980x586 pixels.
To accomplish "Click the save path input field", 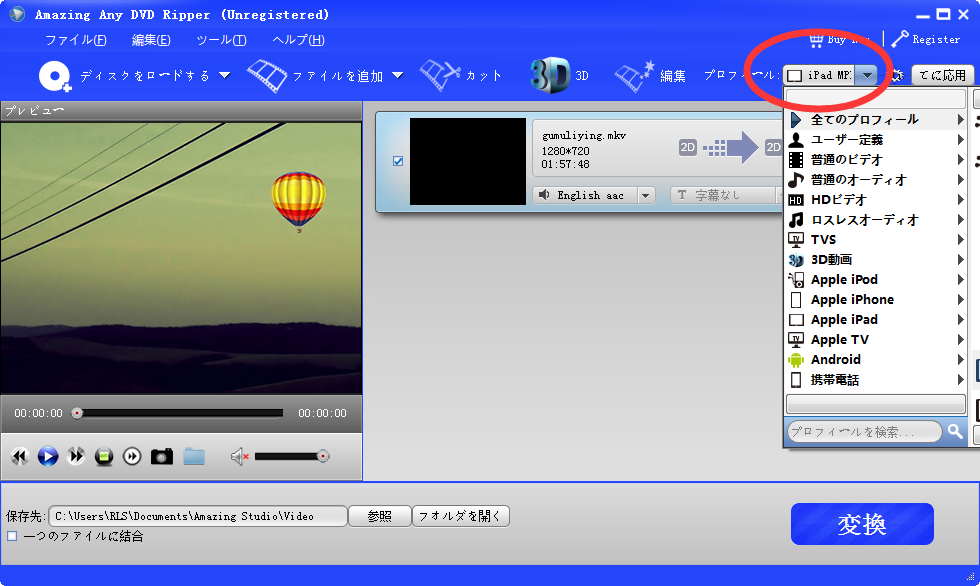I will [198, 516].
